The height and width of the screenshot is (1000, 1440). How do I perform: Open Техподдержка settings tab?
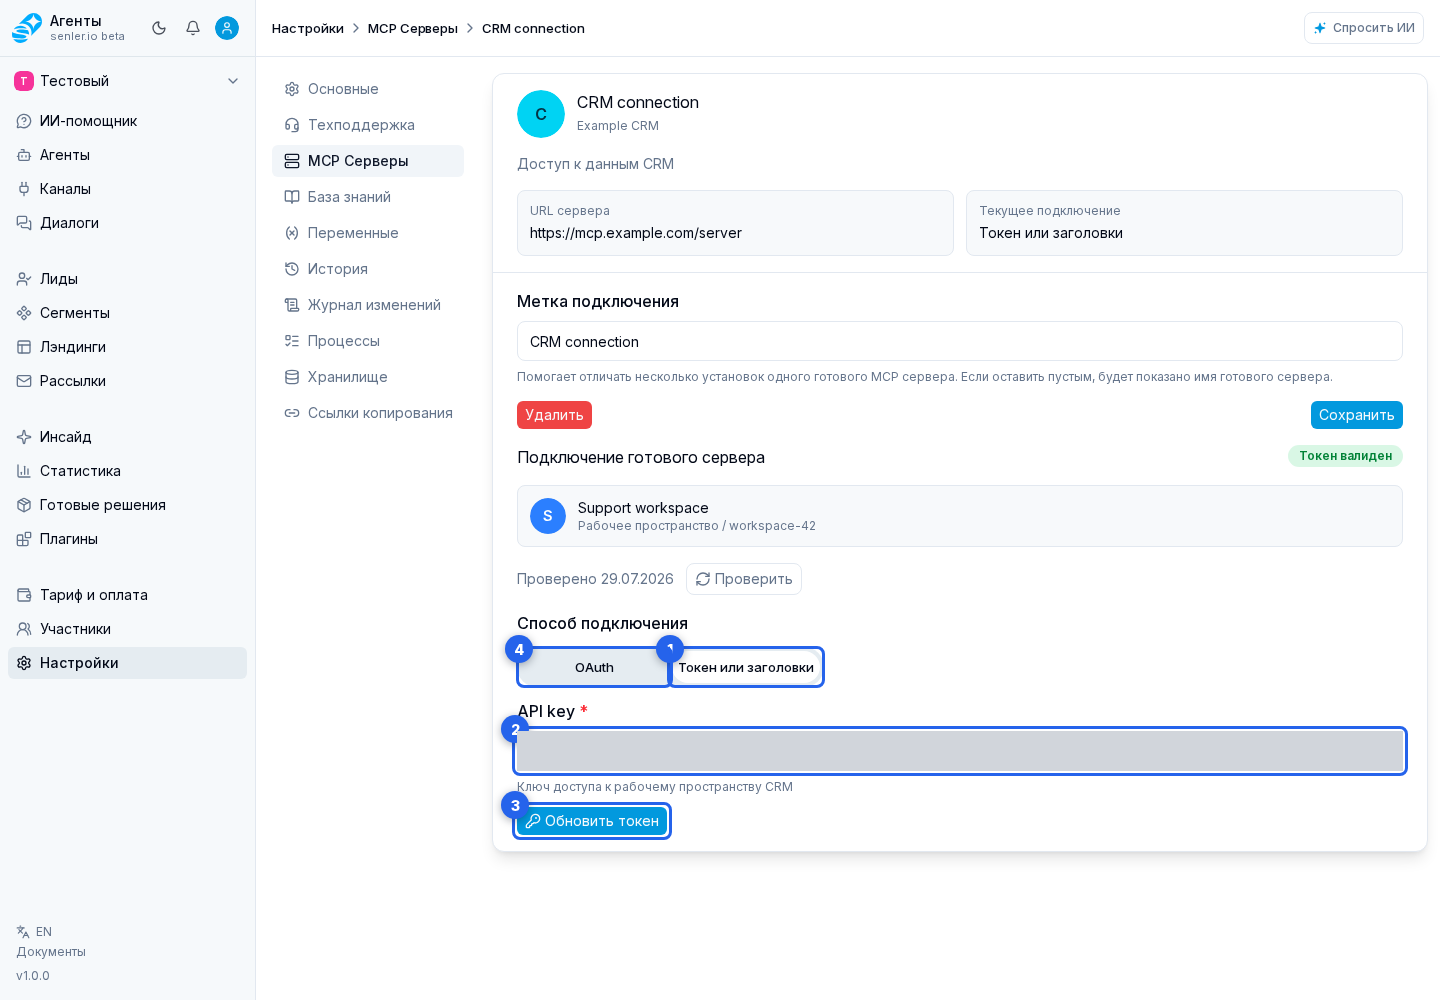pos(368,125)
